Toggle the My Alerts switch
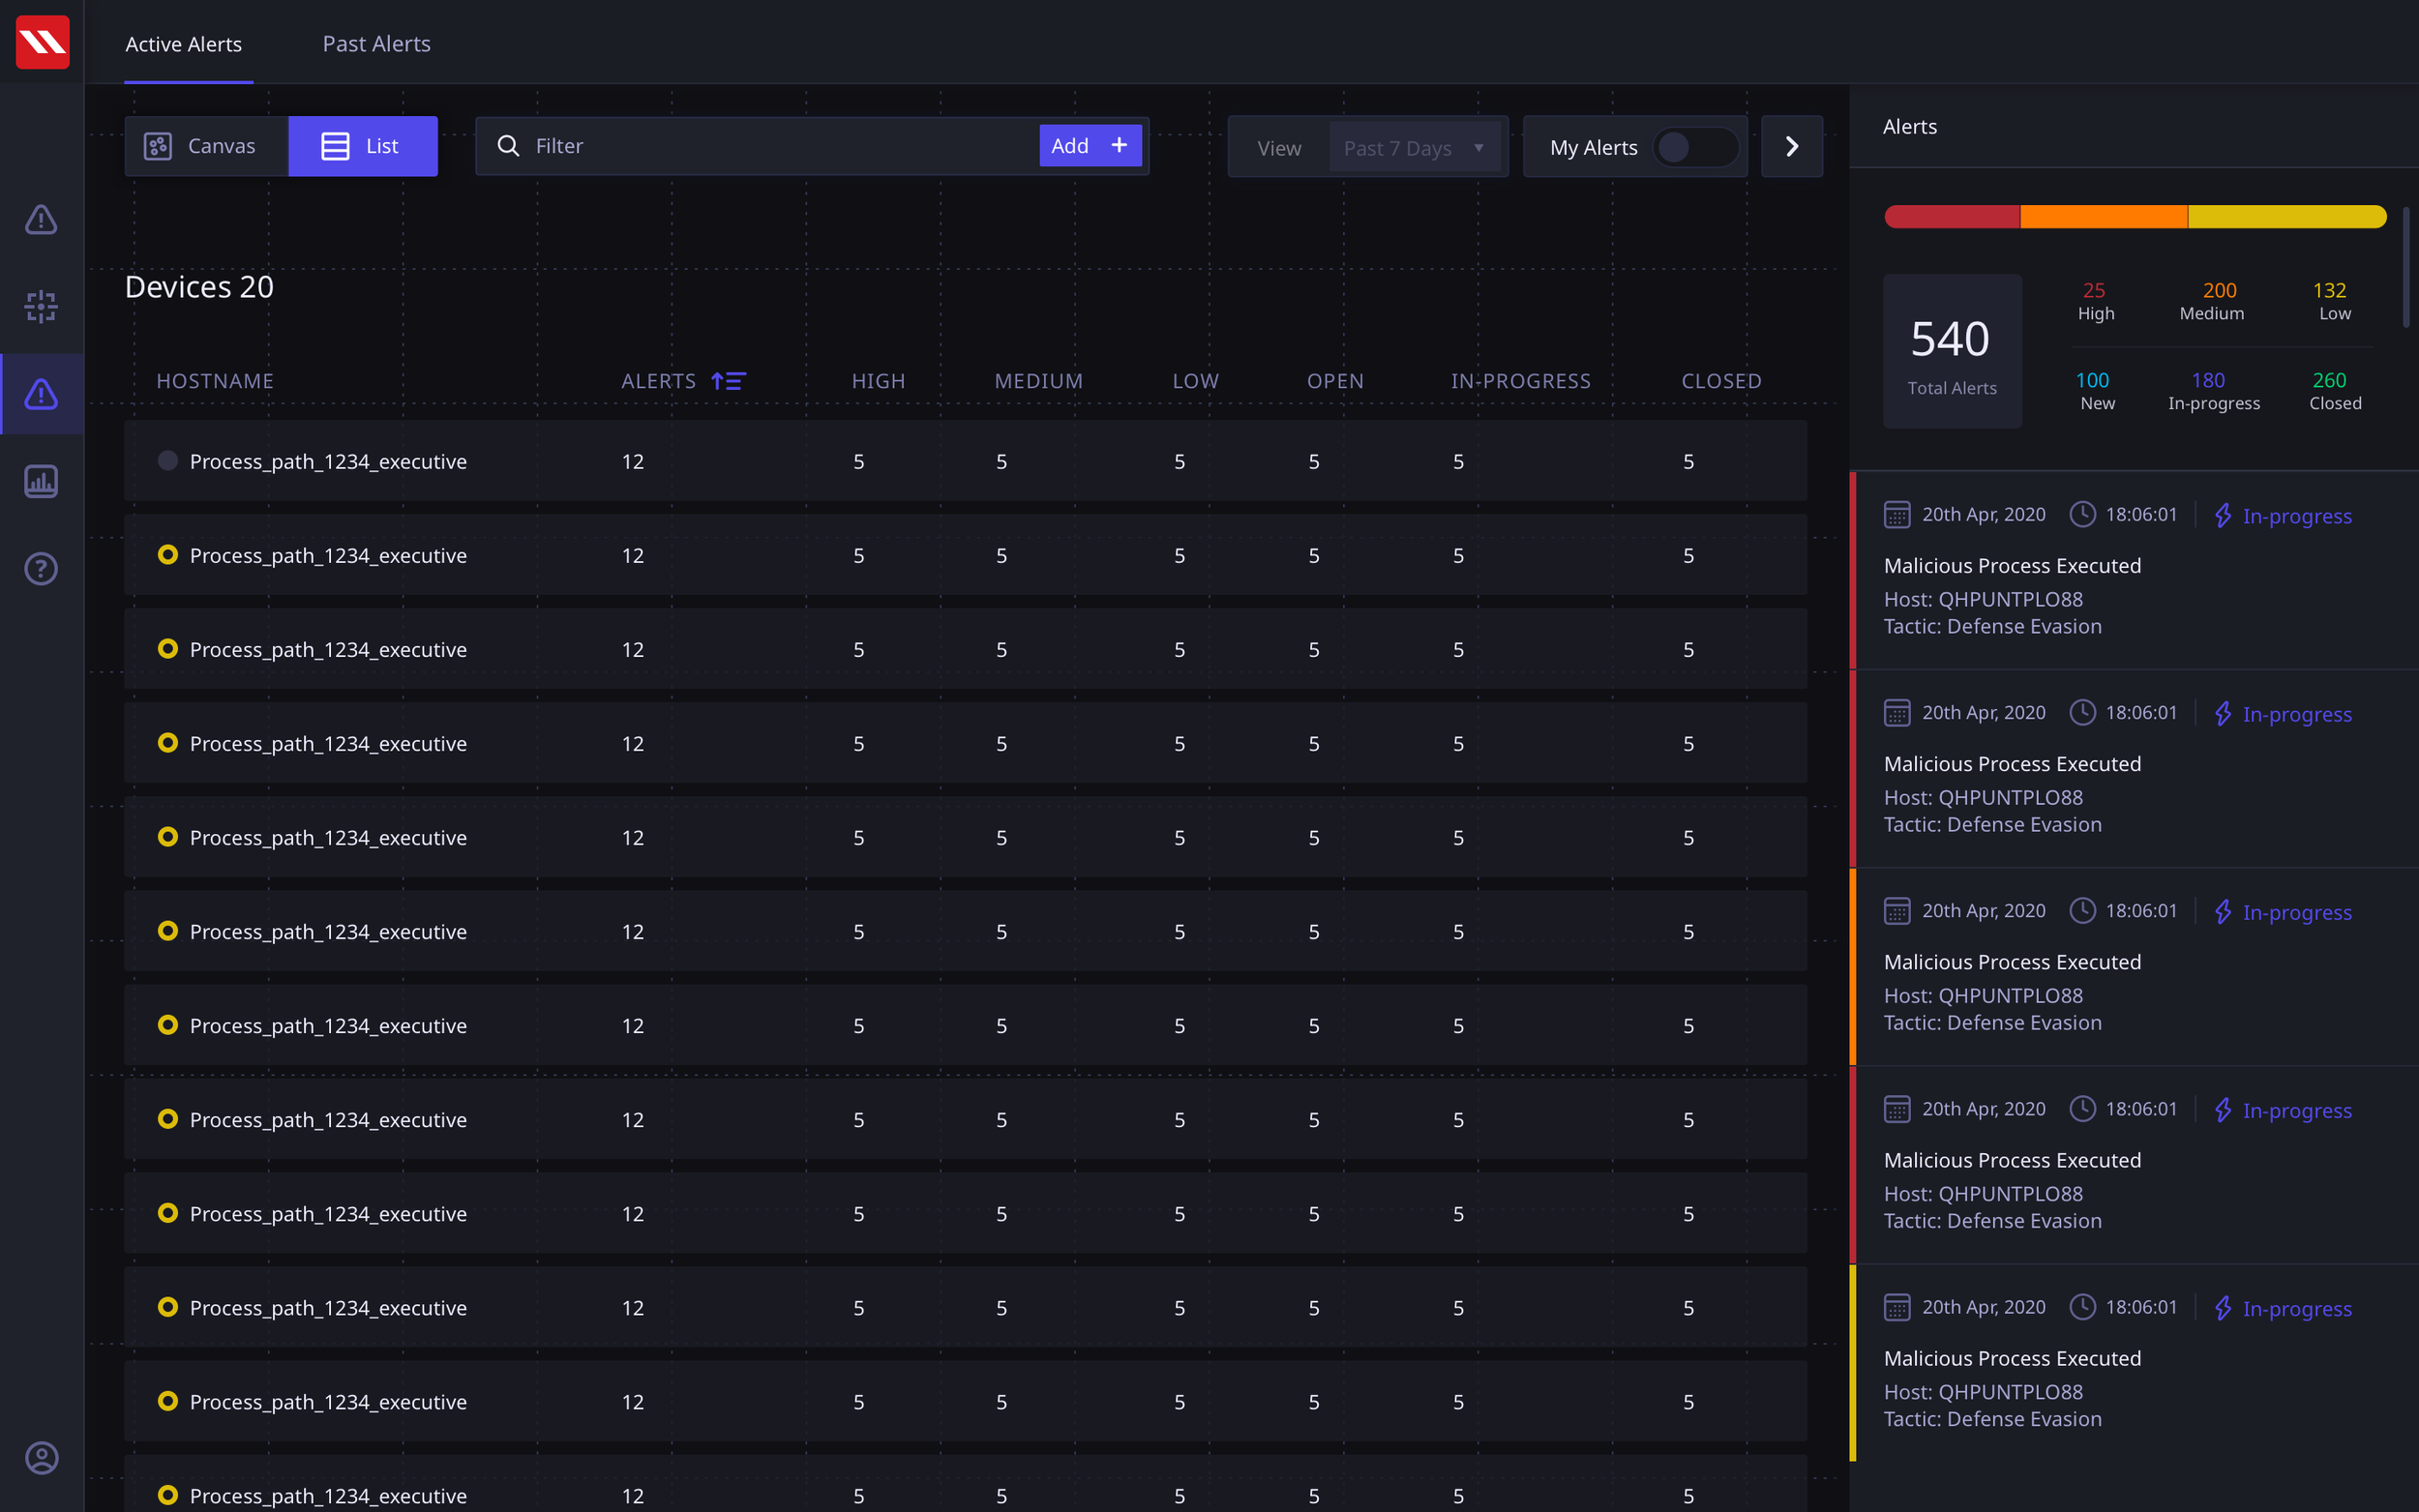Viewport: 2419px width, 1512px height. click(x=1694, y=147)
